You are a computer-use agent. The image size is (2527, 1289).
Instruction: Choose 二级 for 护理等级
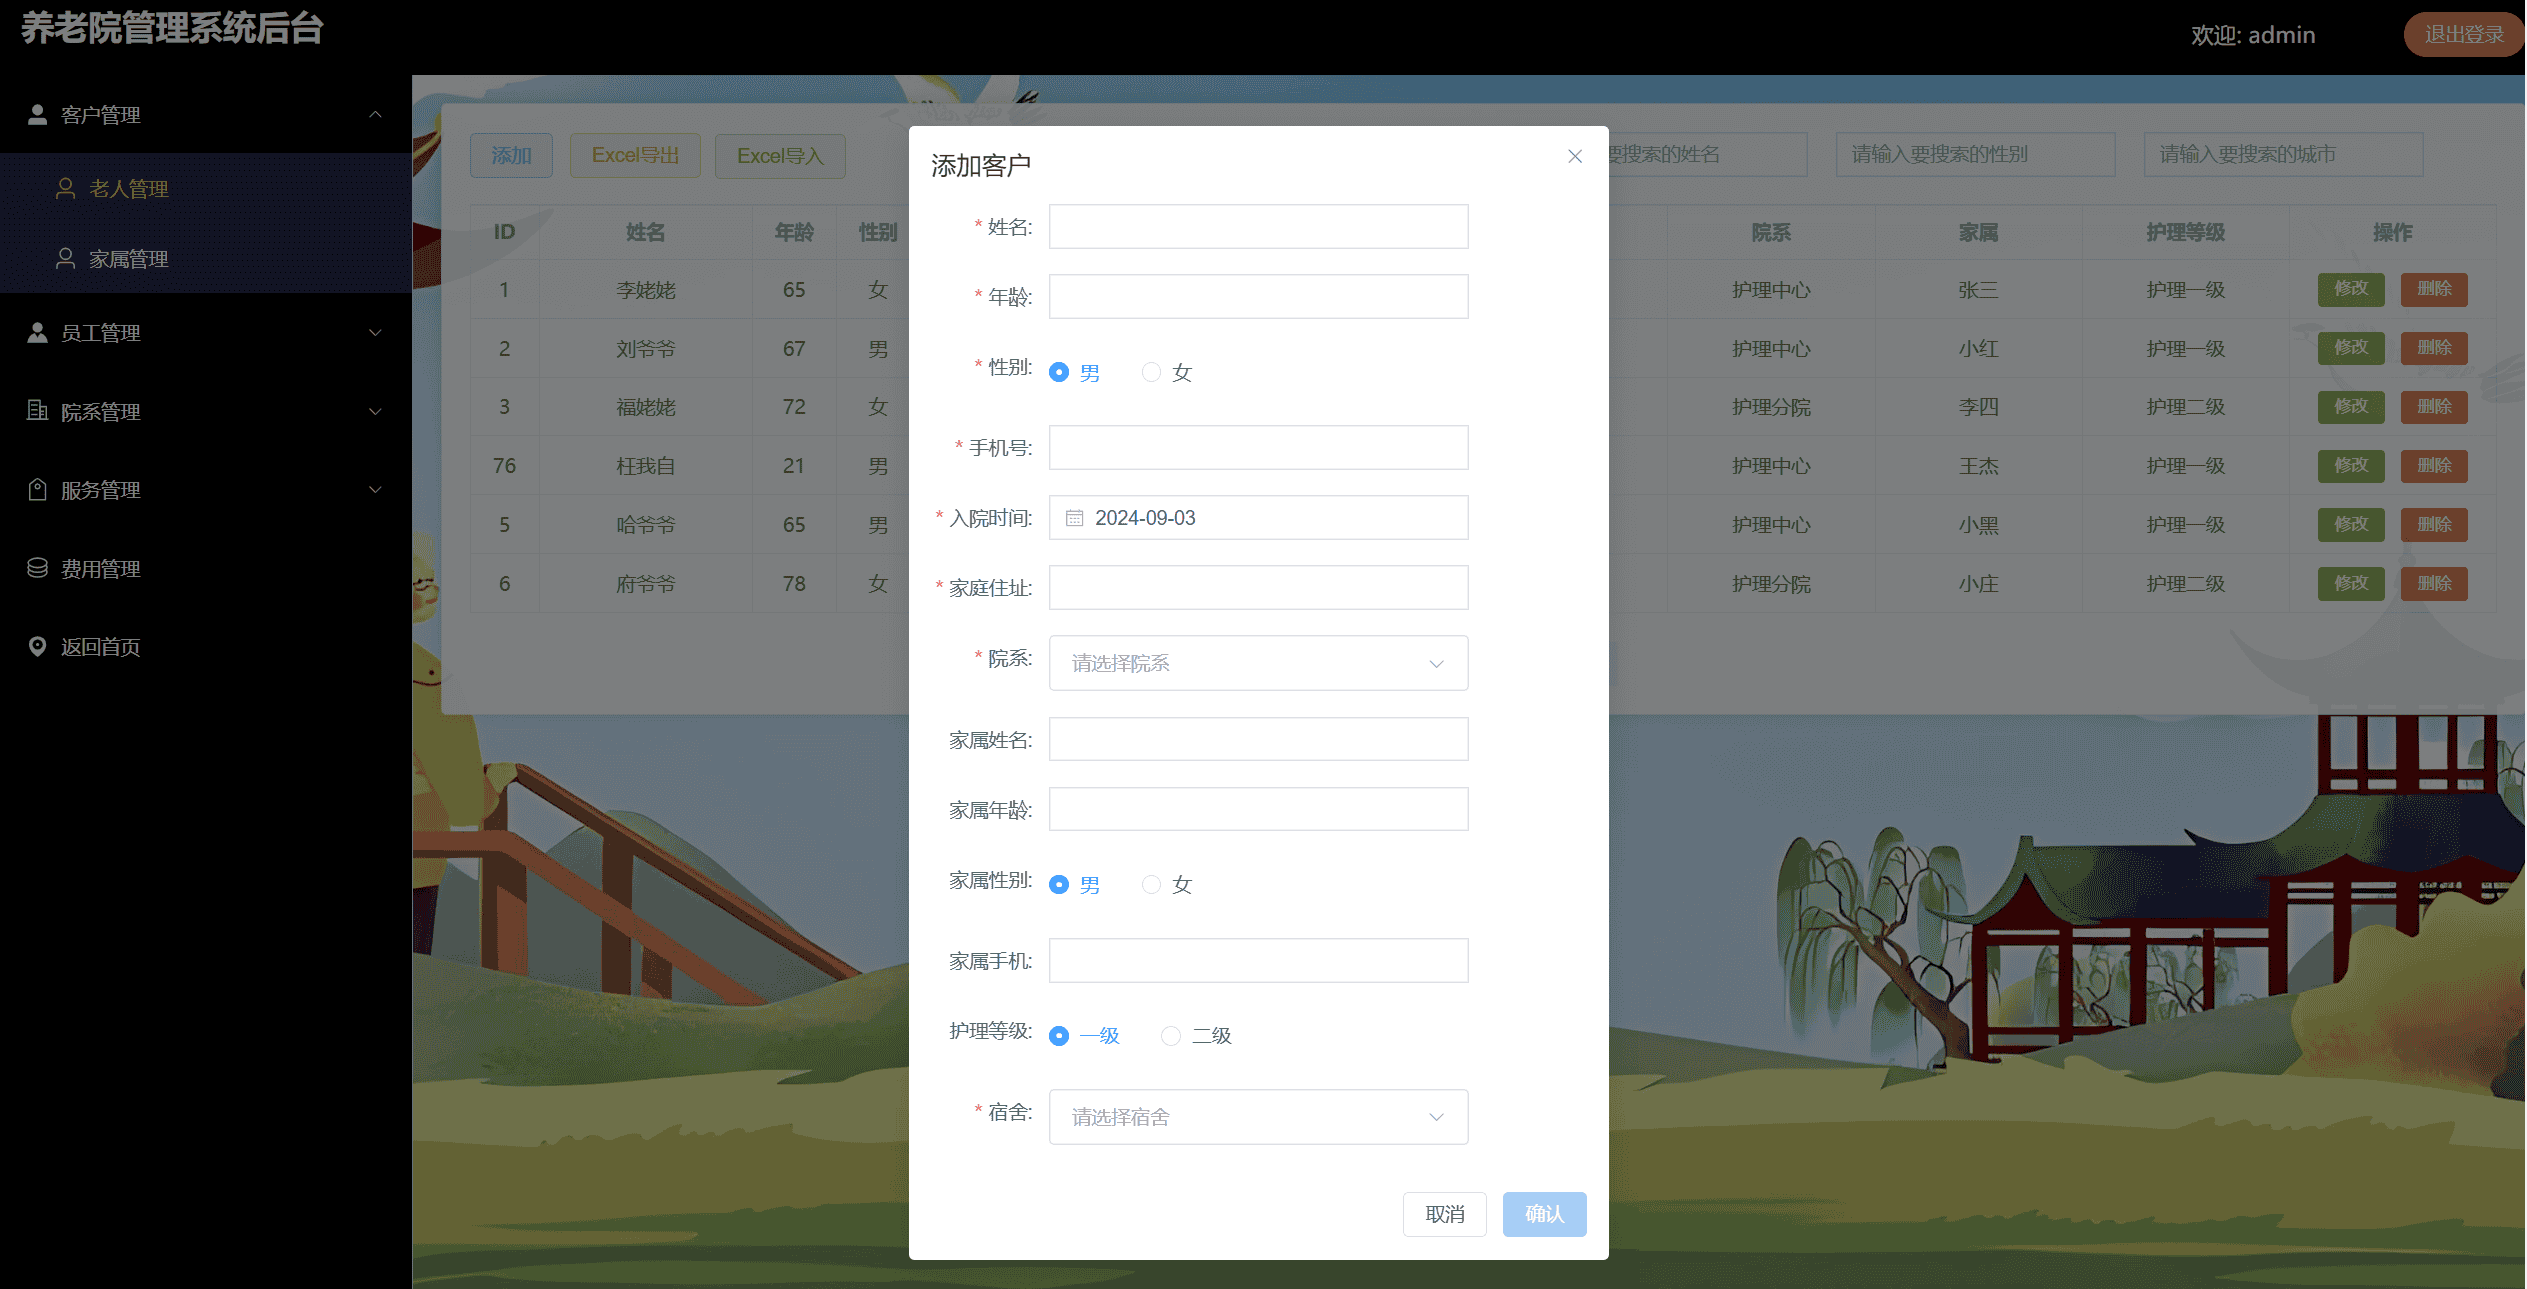click(1171, 1036)
